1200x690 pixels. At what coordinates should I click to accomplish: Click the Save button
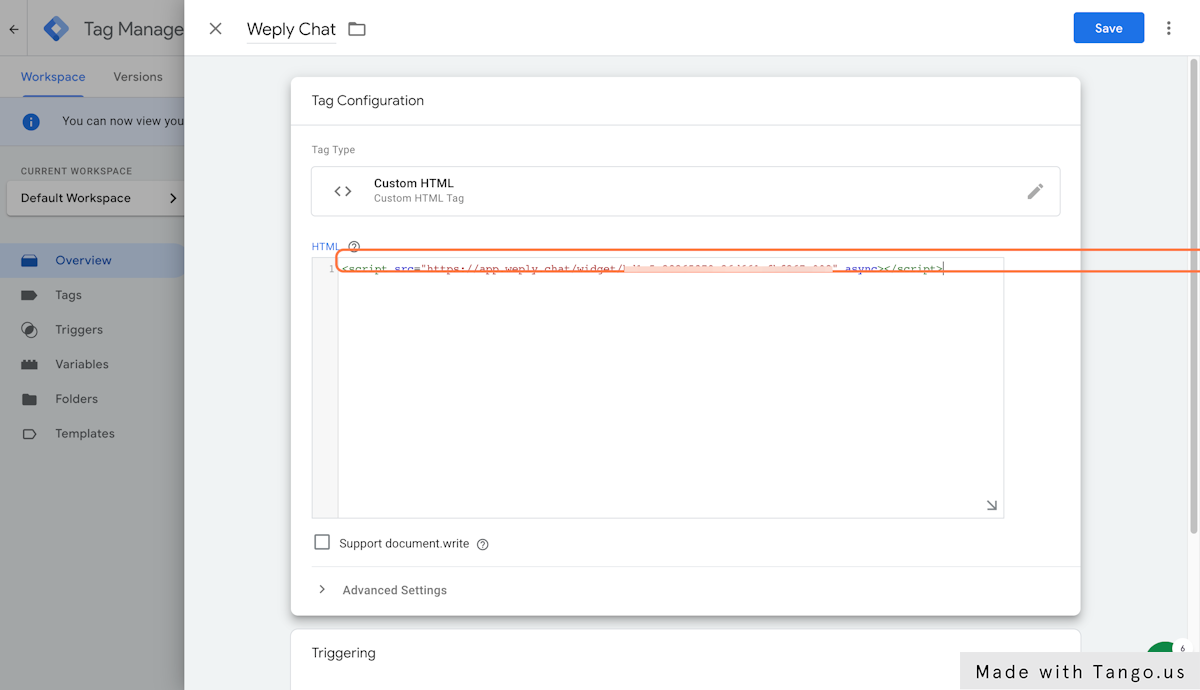click(1109, 28)
